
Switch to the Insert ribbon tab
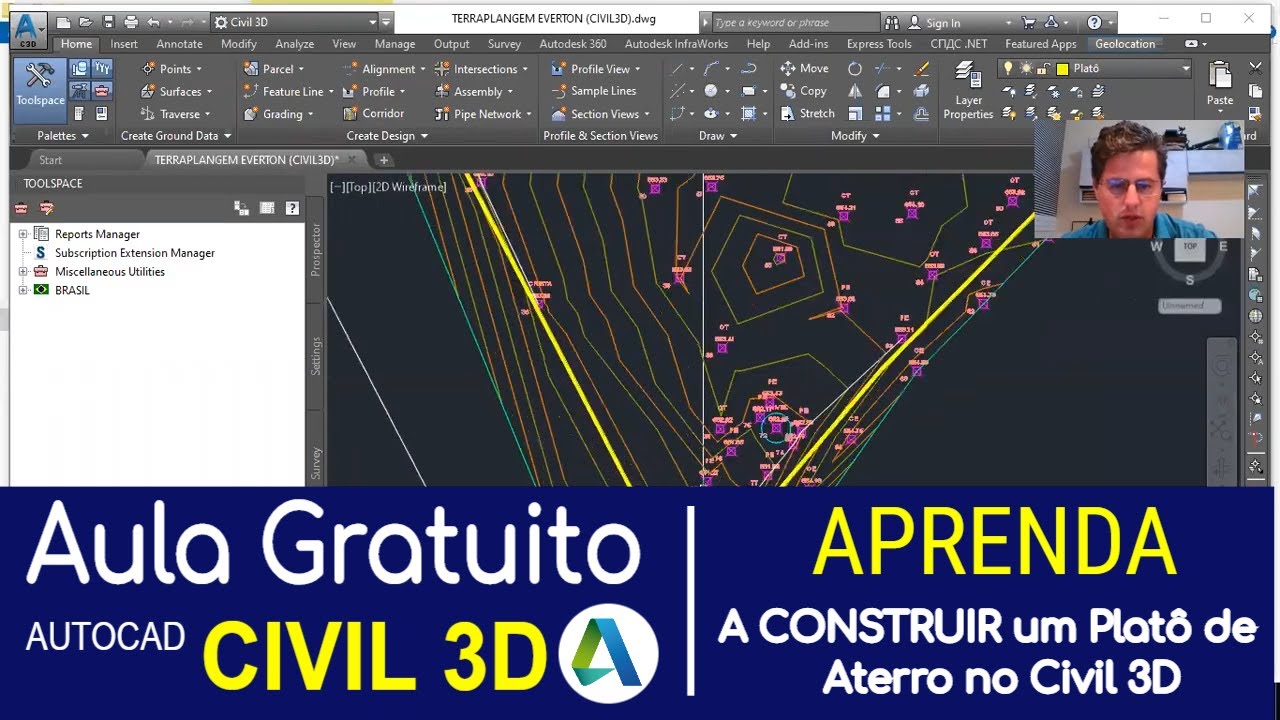click(124, 44)
